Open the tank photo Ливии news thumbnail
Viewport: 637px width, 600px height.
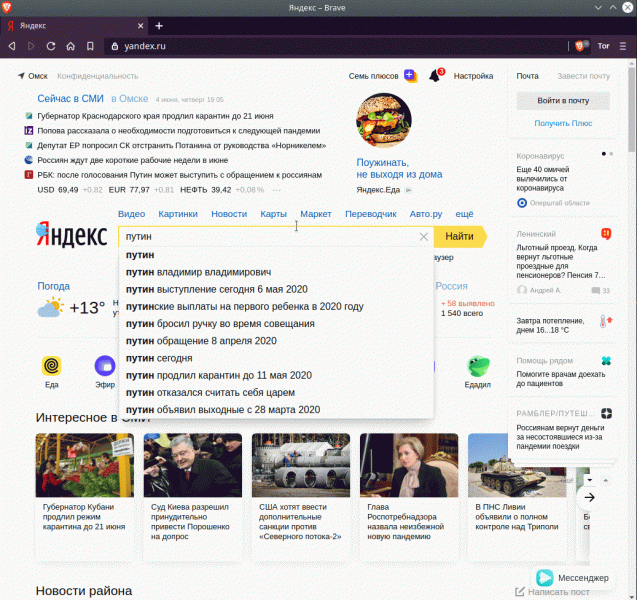pos(517,465)
